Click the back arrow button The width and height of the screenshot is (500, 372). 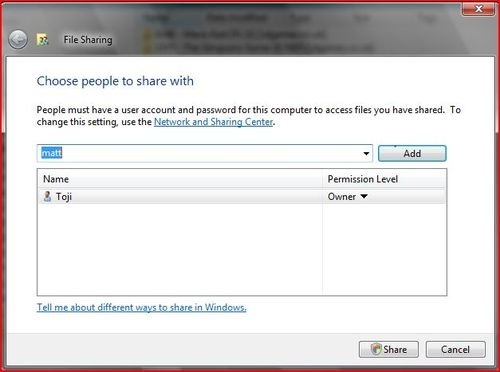tap(18, 40)
